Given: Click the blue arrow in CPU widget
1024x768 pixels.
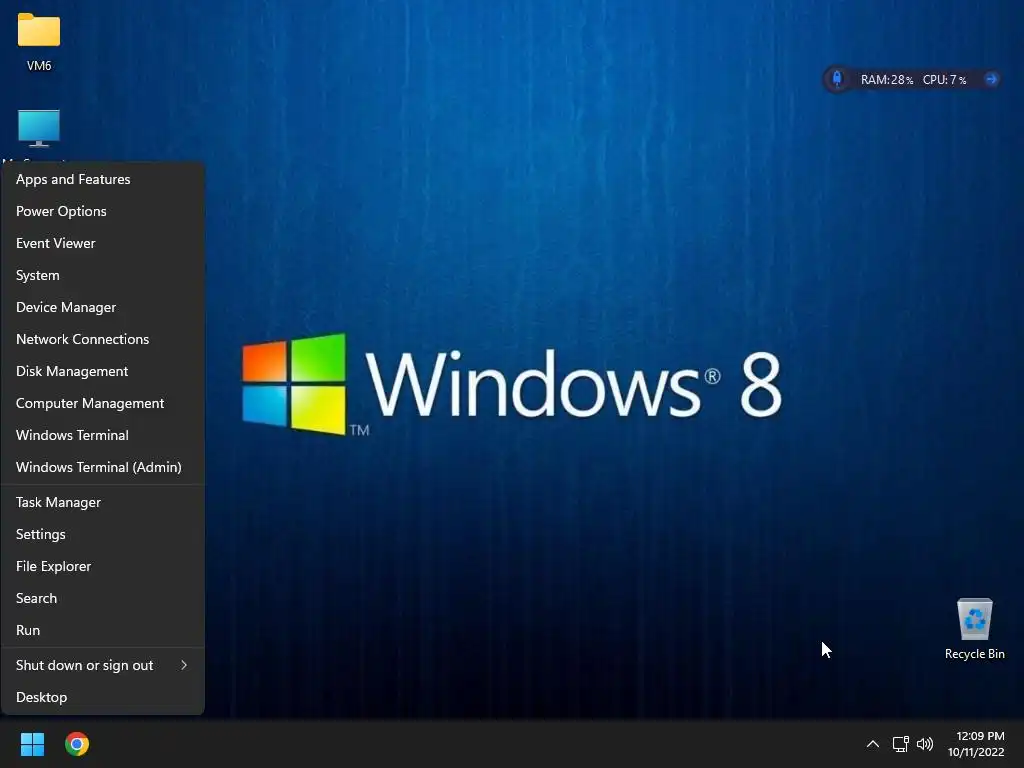Looking at the screenshot, I should [x=991, y=79].
